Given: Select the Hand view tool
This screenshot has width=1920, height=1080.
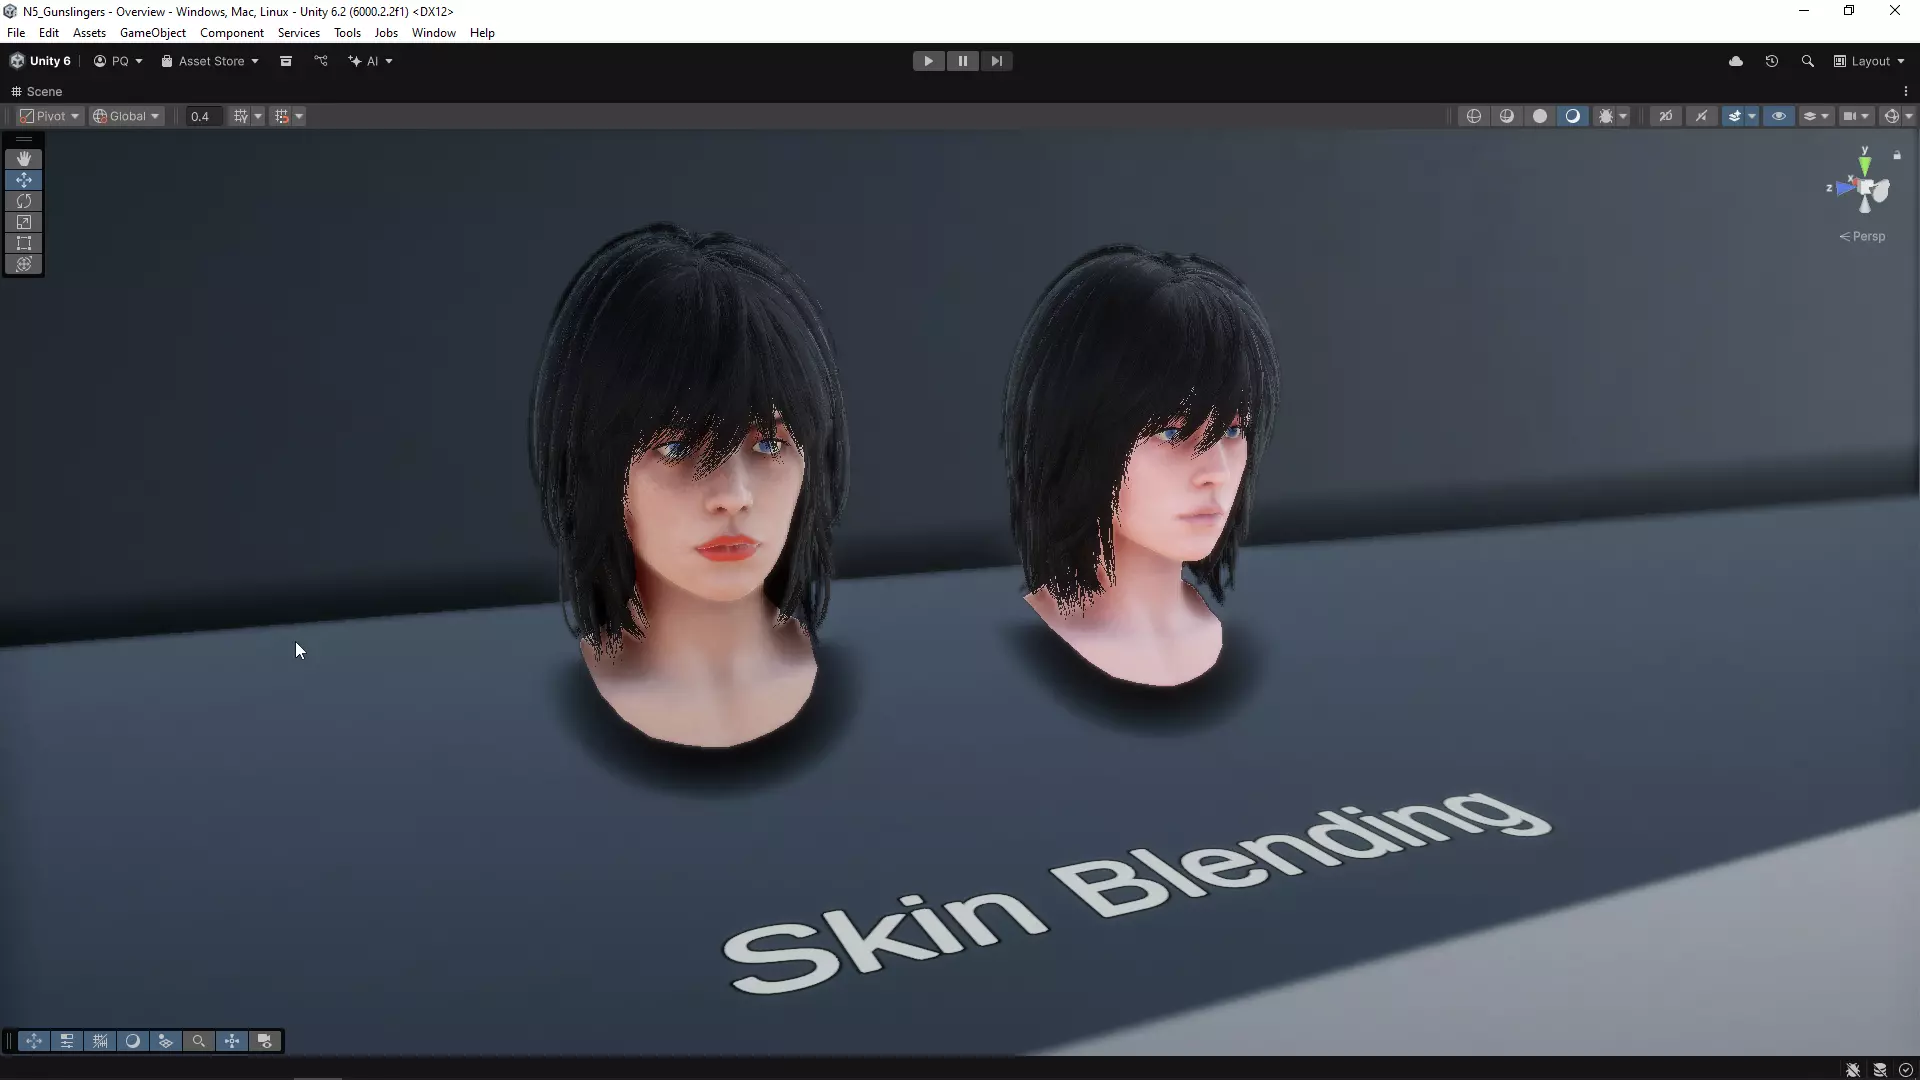Looking at the screenshot, I should click(24, 159).
